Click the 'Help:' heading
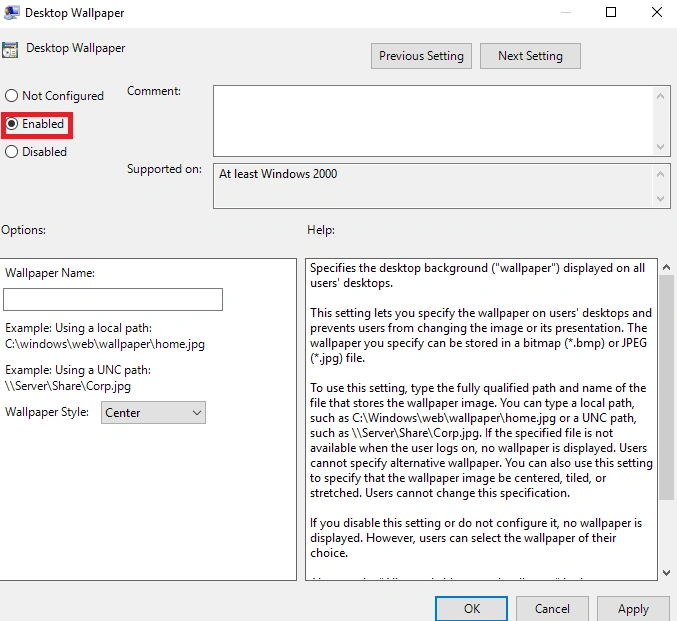The width and height of the screenshot is (677, 621). [x=321, y=230]
